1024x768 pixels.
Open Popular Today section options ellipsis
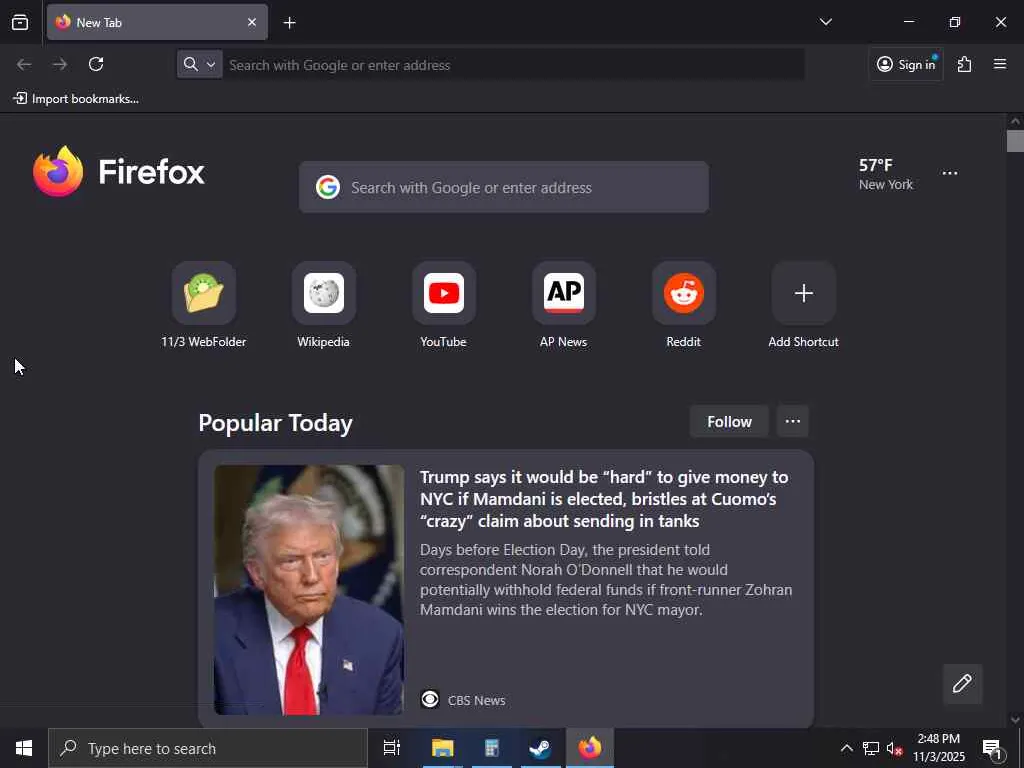pyautogui.click(x=793, y=421)
